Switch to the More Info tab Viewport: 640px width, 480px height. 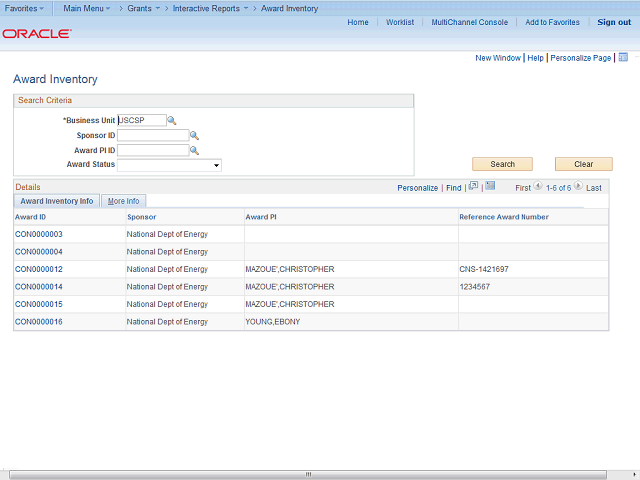pyautogui.click(x=123, y=201)
